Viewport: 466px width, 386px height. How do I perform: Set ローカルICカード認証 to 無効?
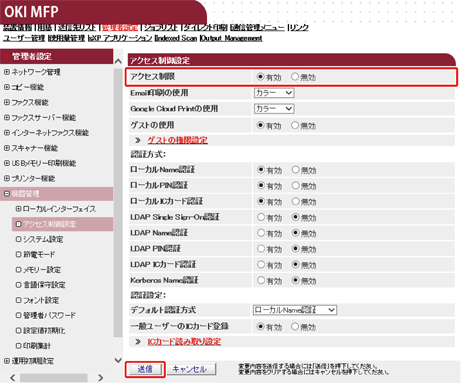coord(295,201)
